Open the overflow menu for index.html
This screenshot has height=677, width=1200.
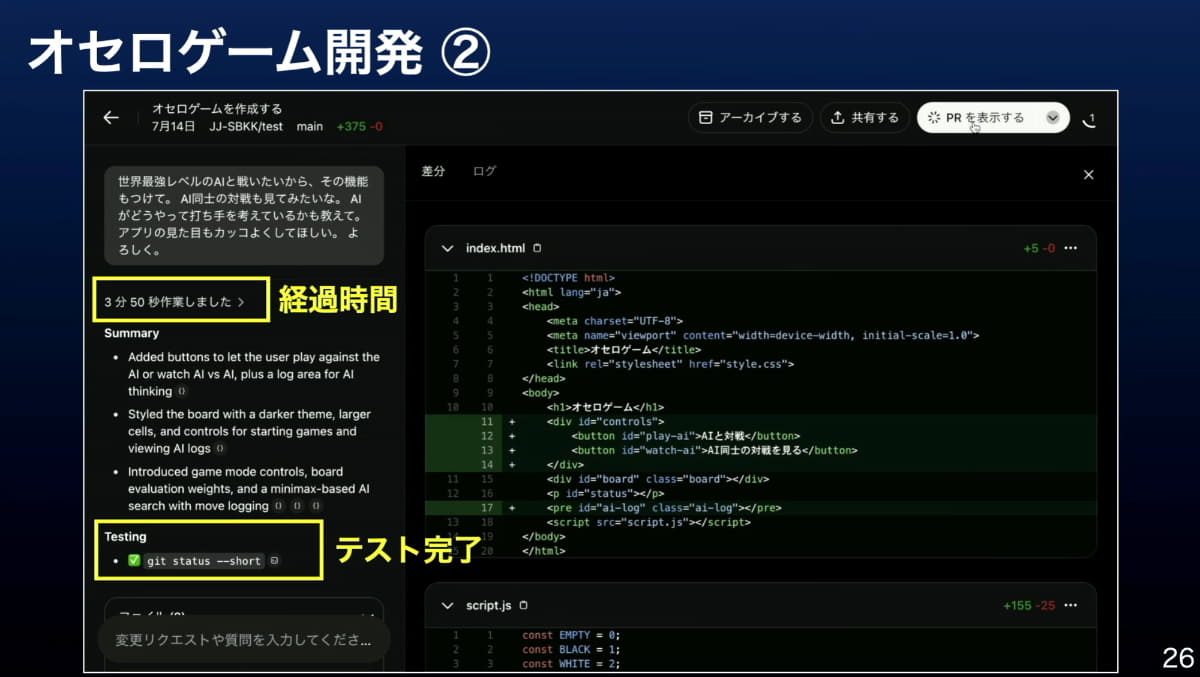(1071, 248)
